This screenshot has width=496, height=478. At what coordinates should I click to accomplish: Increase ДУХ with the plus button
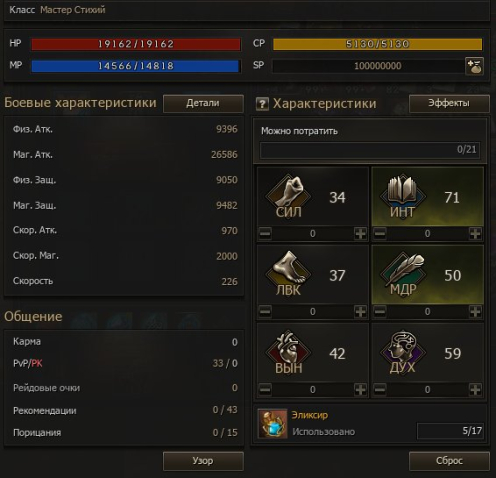pos(475,389)
